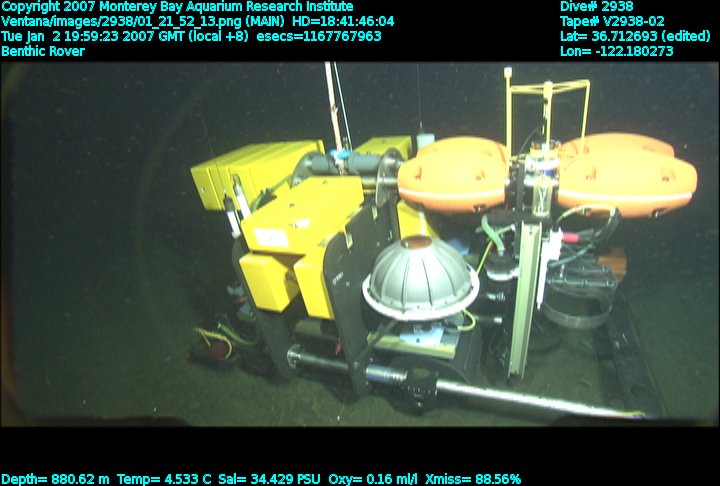Click the silver dome on the rover
The width and height of the screenshot is (720, 486).
420,276
